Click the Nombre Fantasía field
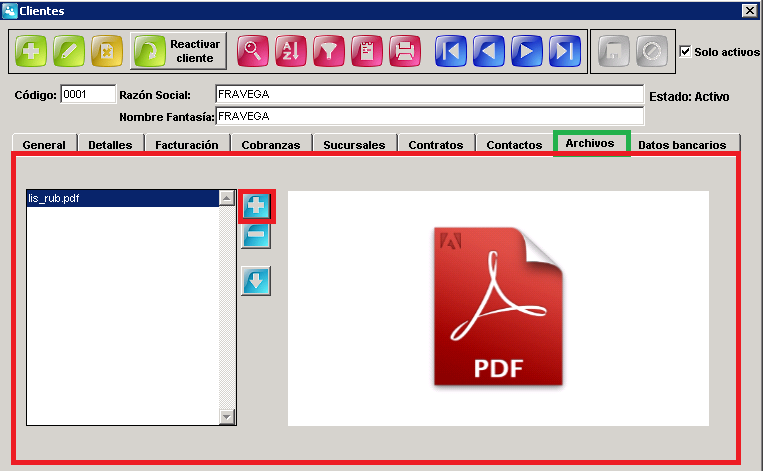The height and width of the screenshot is (471, 763). [x=430, y=116]
